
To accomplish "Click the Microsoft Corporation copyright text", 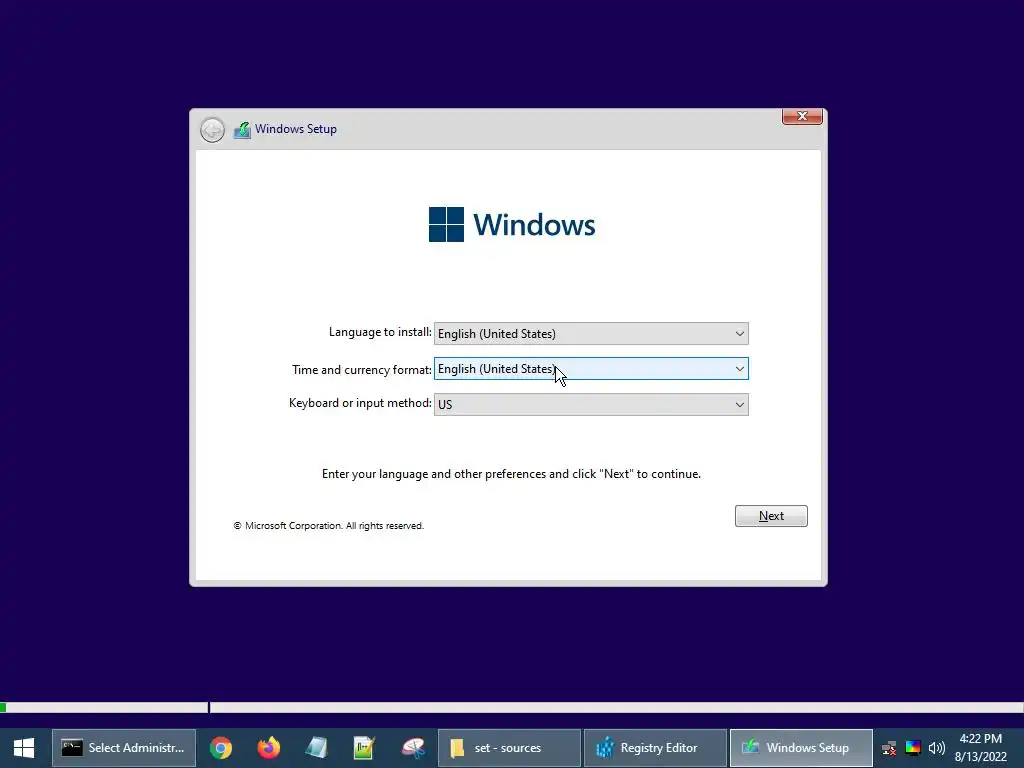I will coord(328,526).
